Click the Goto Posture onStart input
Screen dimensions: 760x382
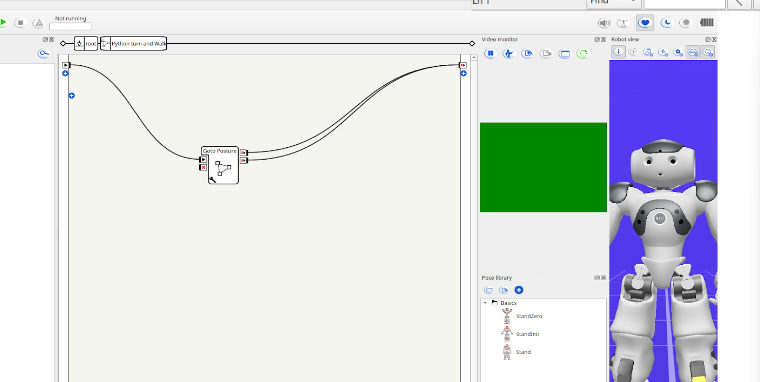click(x=204, y=159)
